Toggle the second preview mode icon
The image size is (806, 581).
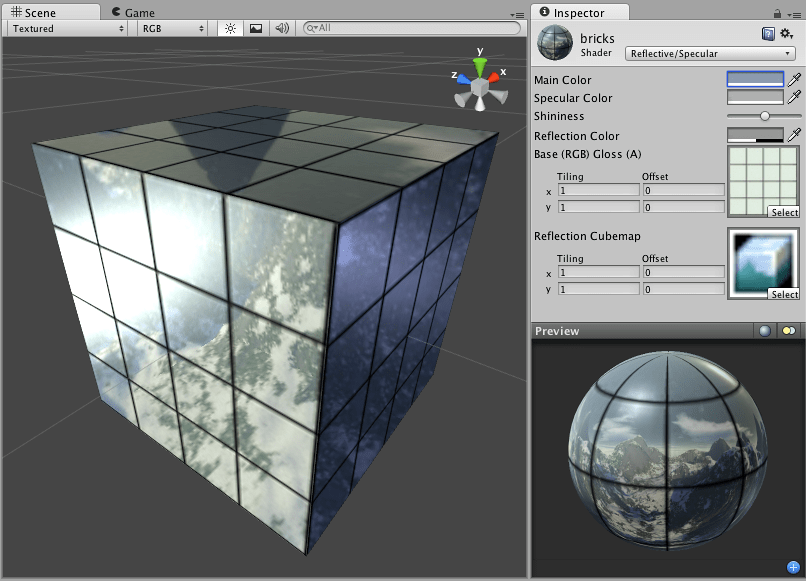tap(789, 330)
